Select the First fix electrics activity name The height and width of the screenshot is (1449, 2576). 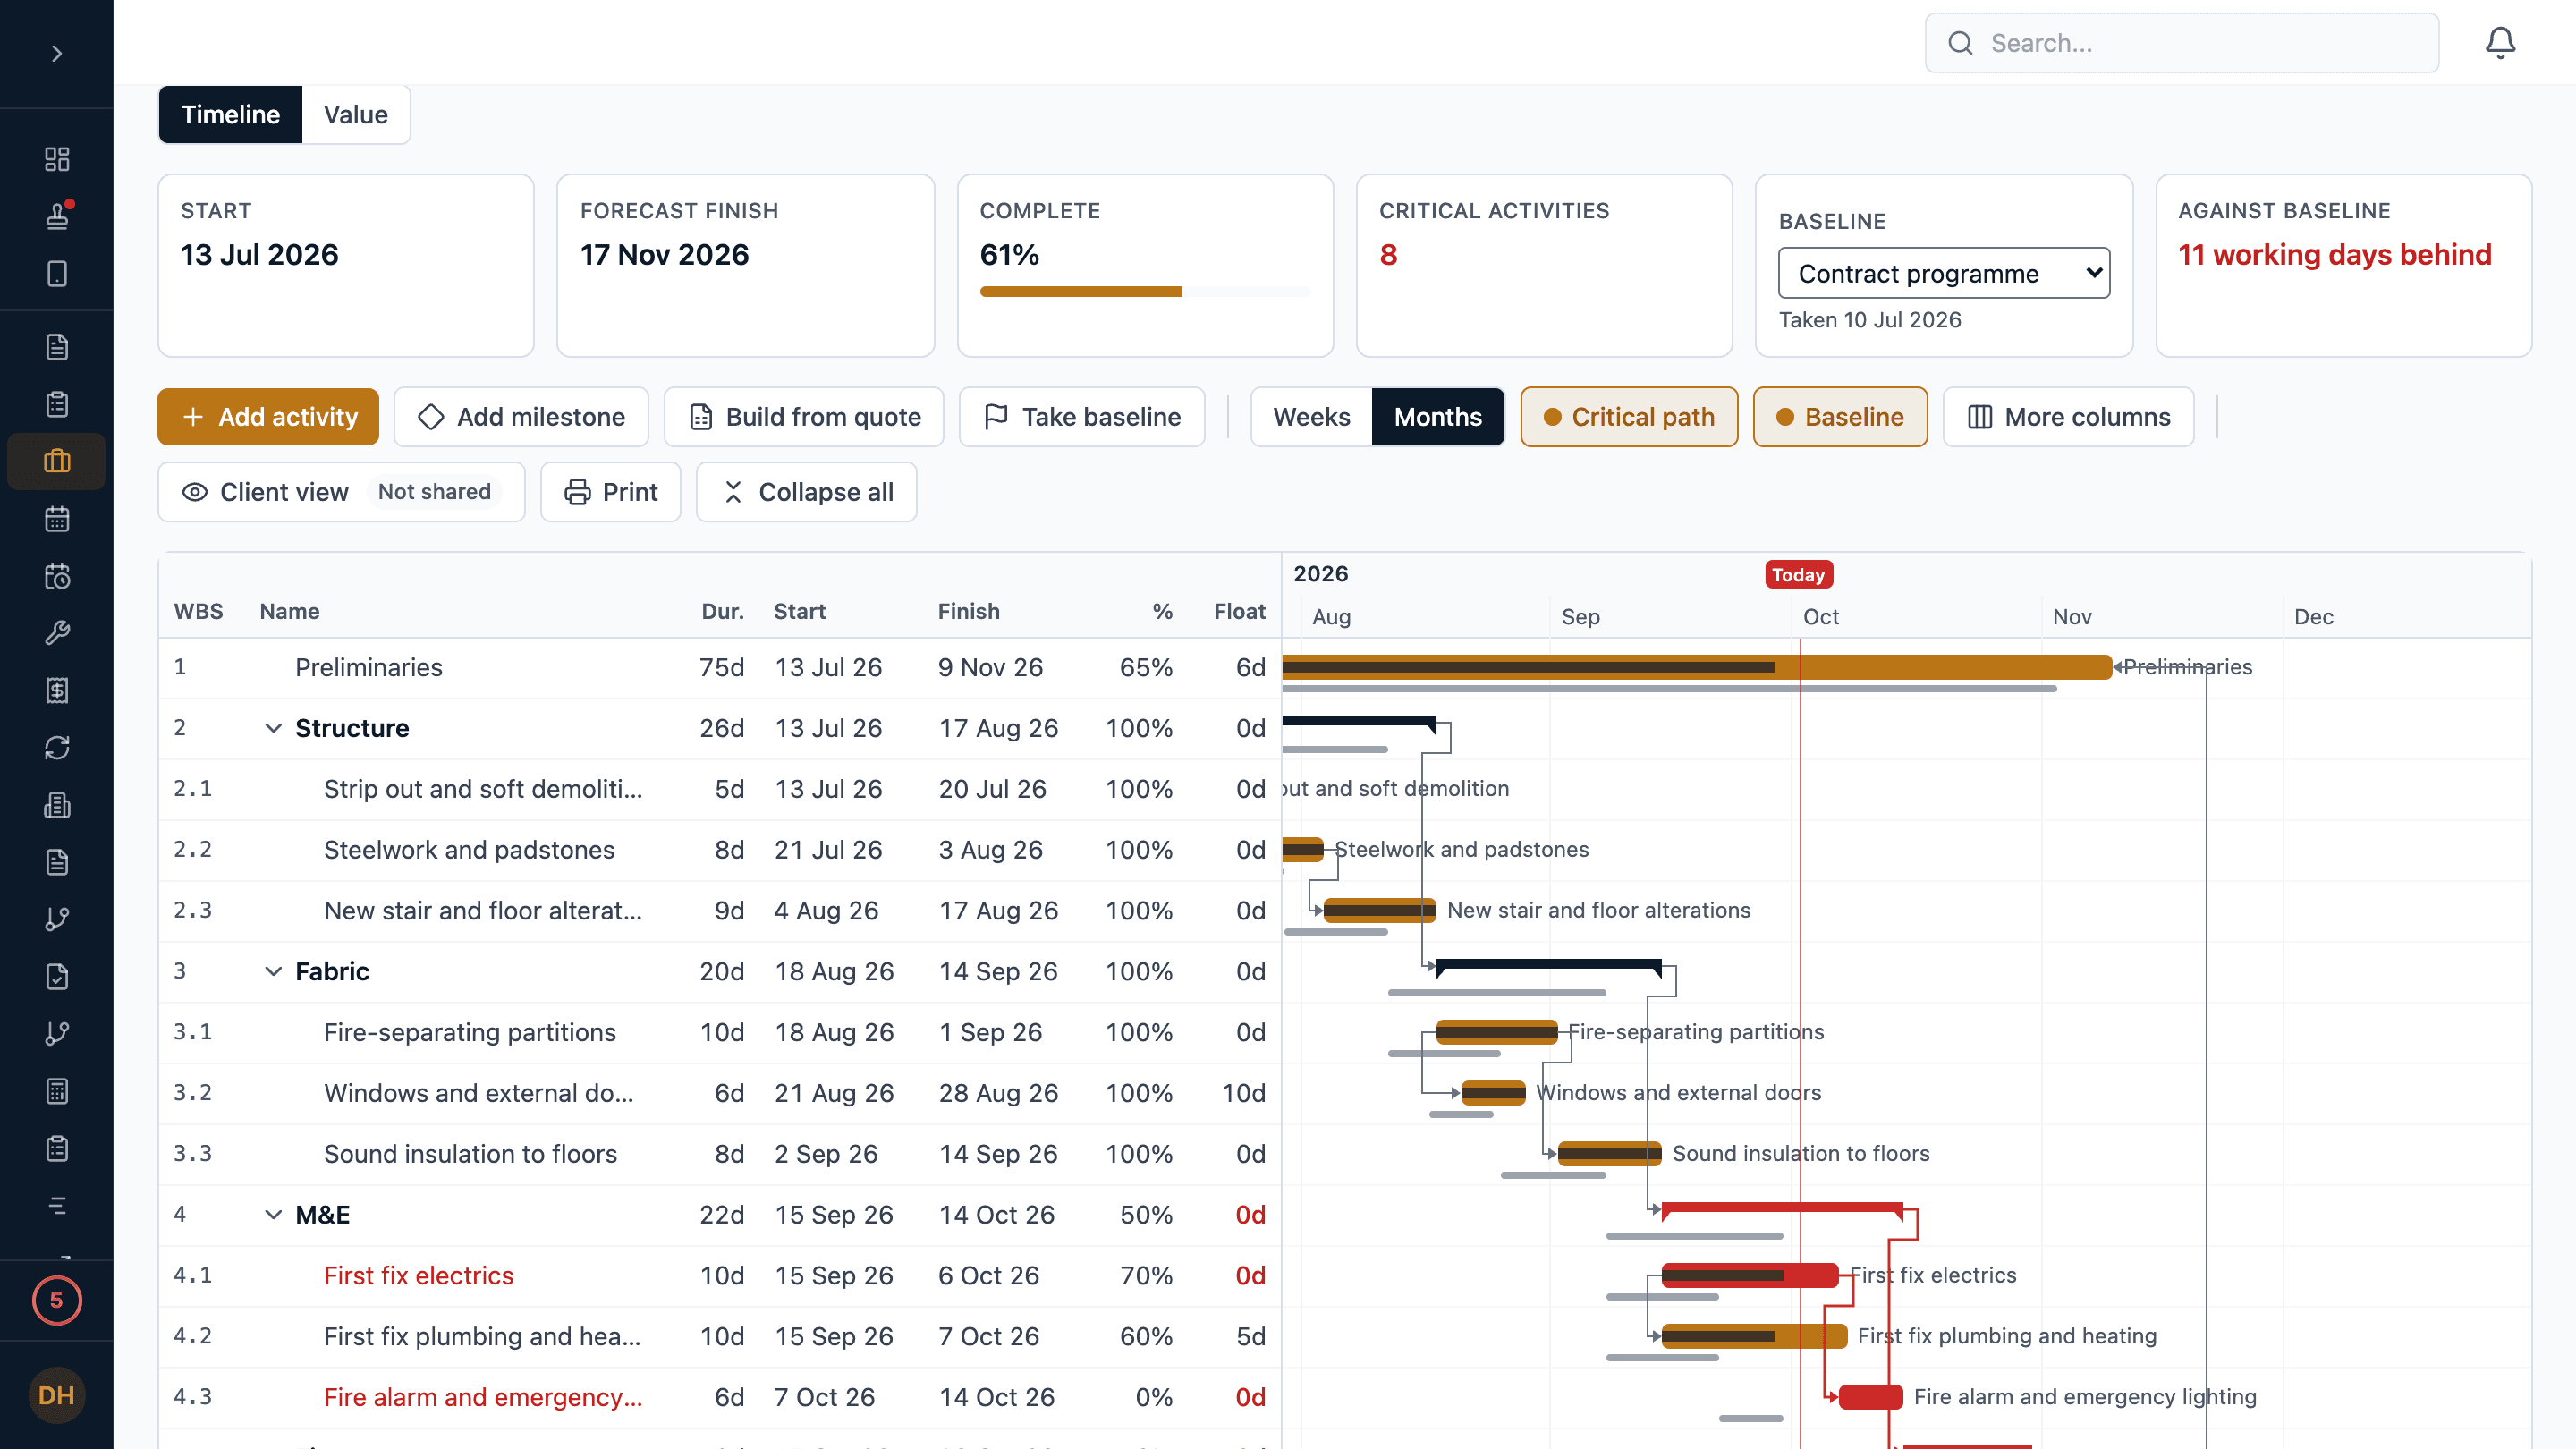418,1276
